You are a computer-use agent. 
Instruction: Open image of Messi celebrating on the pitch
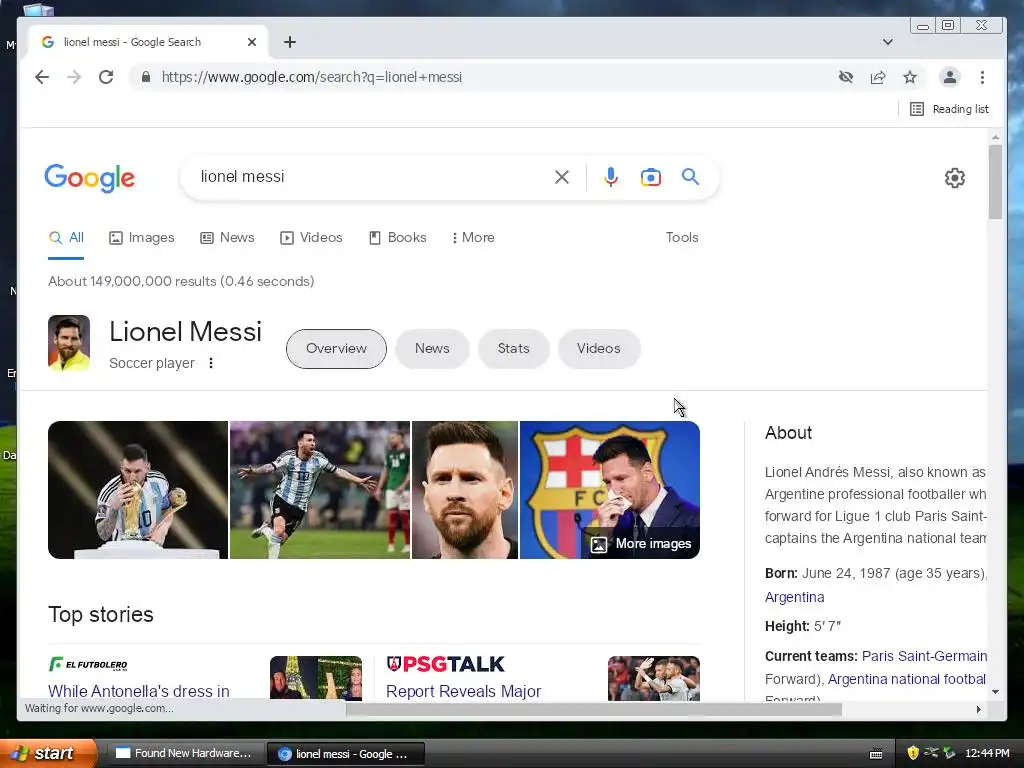(x=320, y=490)
